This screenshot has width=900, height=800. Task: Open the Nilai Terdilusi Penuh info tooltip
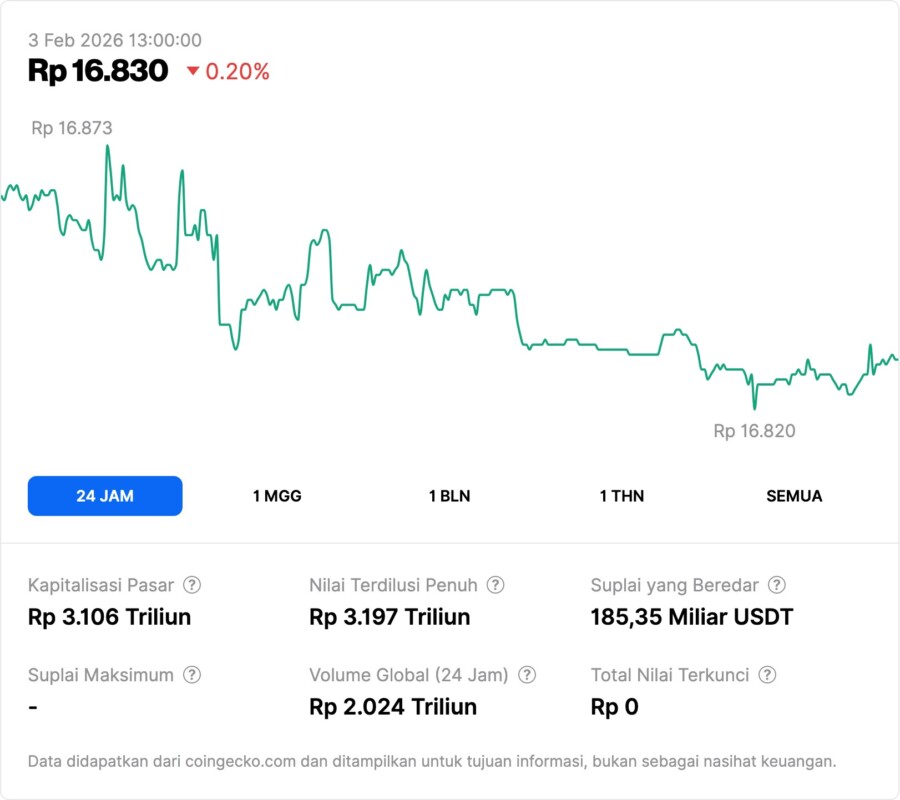pyautogui.click(x=495, y=585)
